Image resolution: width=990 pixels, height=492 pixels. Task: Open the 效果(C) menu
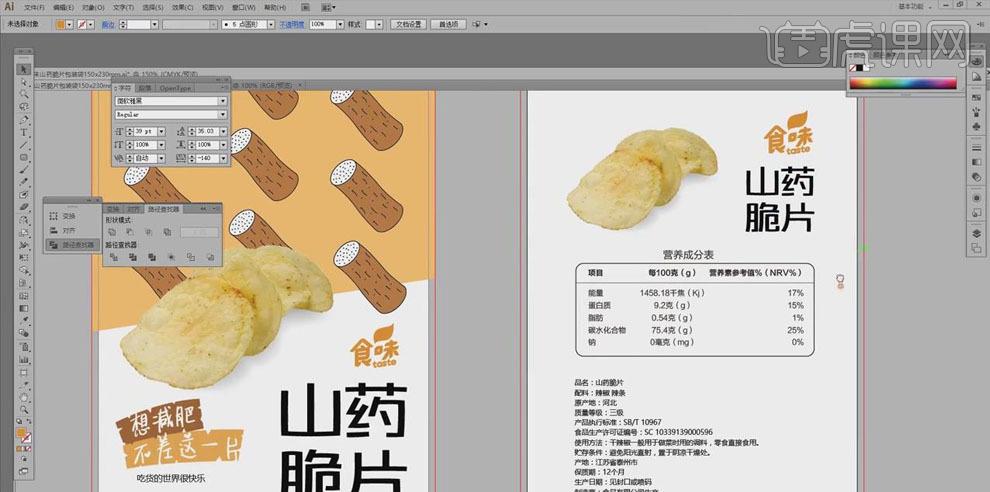182,8
